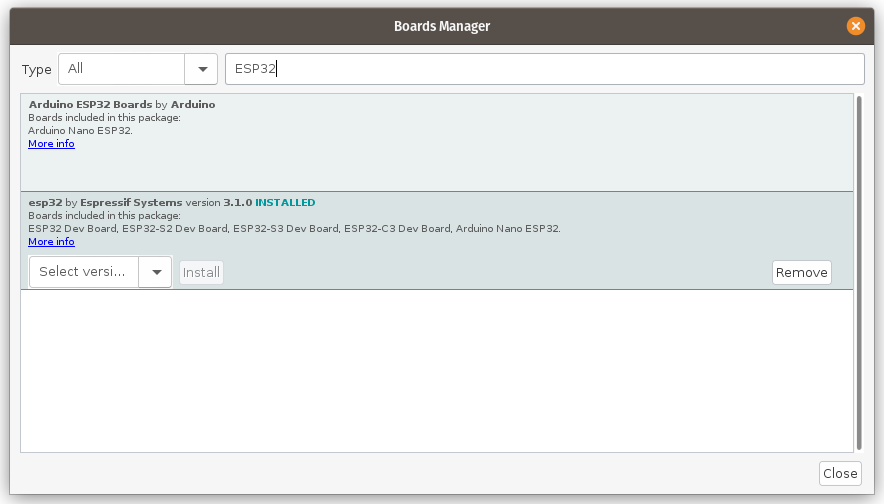Viewport: 884px width, 504px height.
Task: Click the Boards Manager title bar
Action: (x=440, y=26)
